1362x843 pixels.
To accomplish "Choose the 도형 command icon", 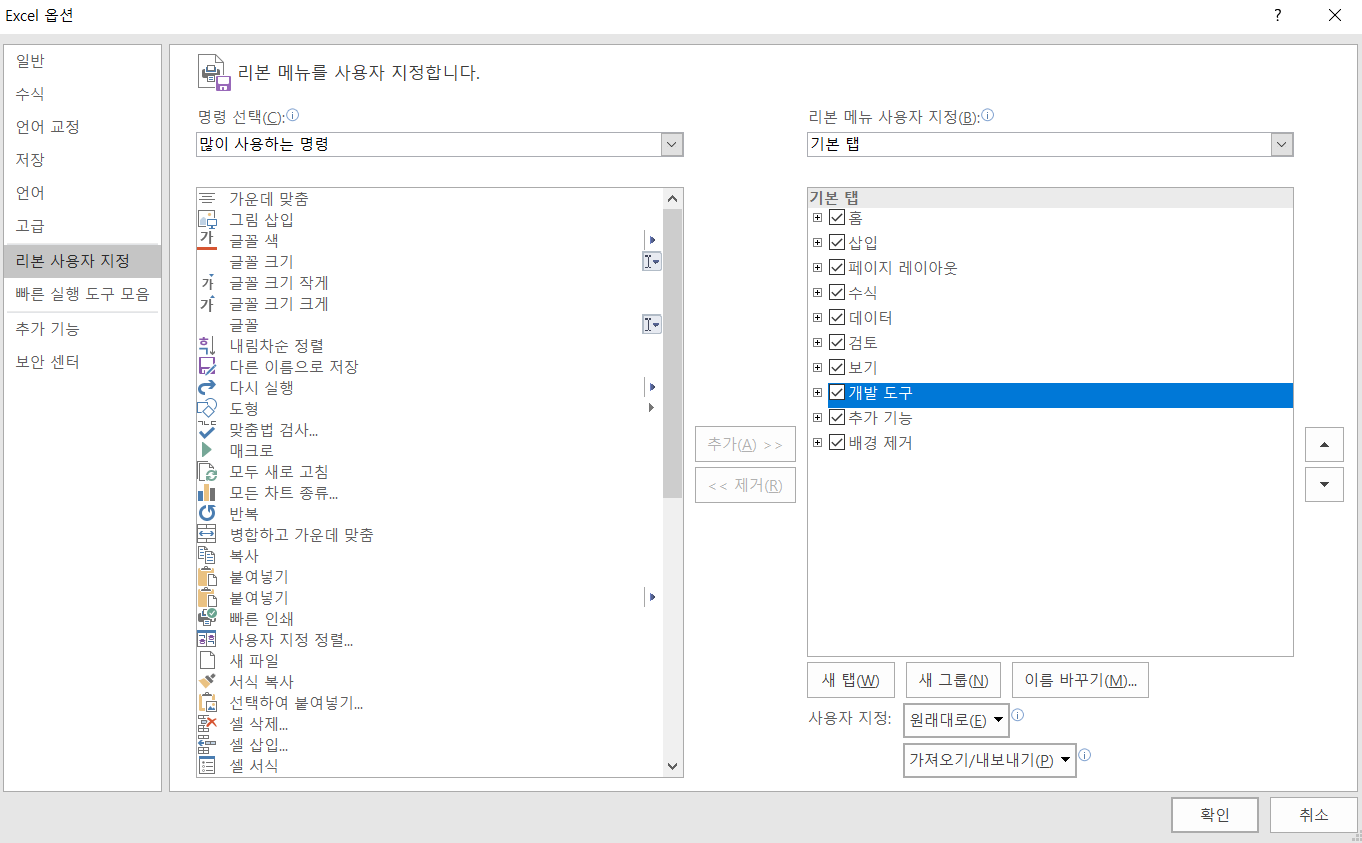I will (x=207, y=409).
